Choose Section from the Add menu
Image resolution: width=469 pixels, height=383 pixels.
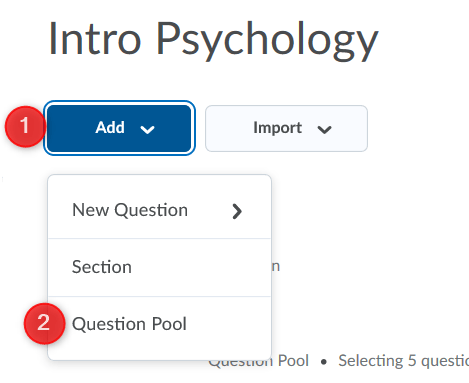point(159,267)
